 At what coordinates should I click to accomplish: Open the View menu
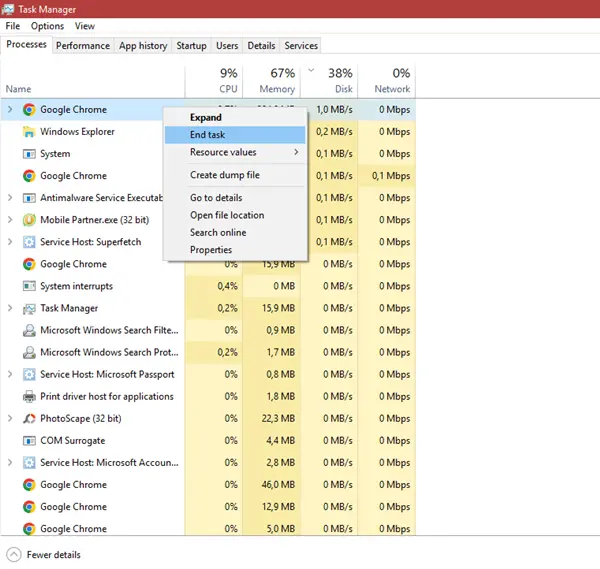[85, 26]
